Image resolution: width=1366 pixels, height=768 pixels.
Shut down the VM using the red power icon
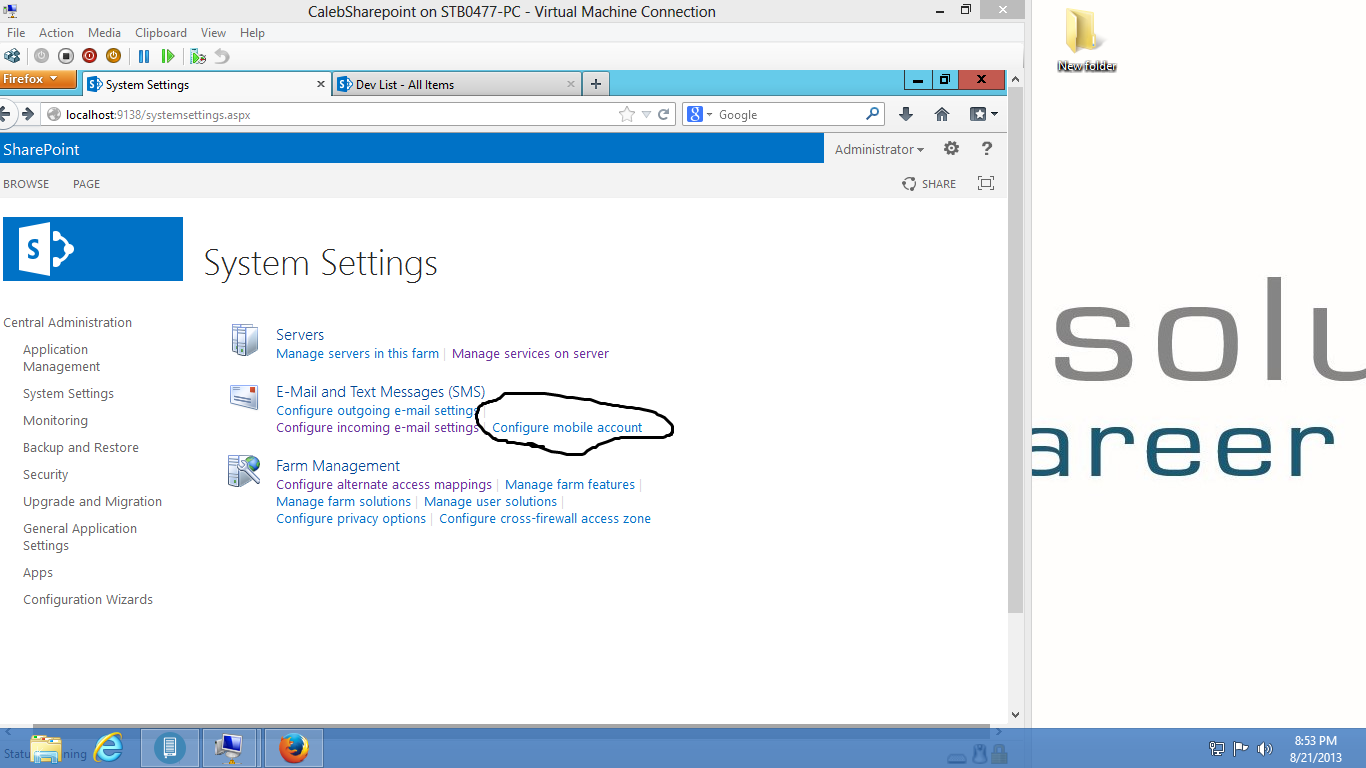(89, 56)
